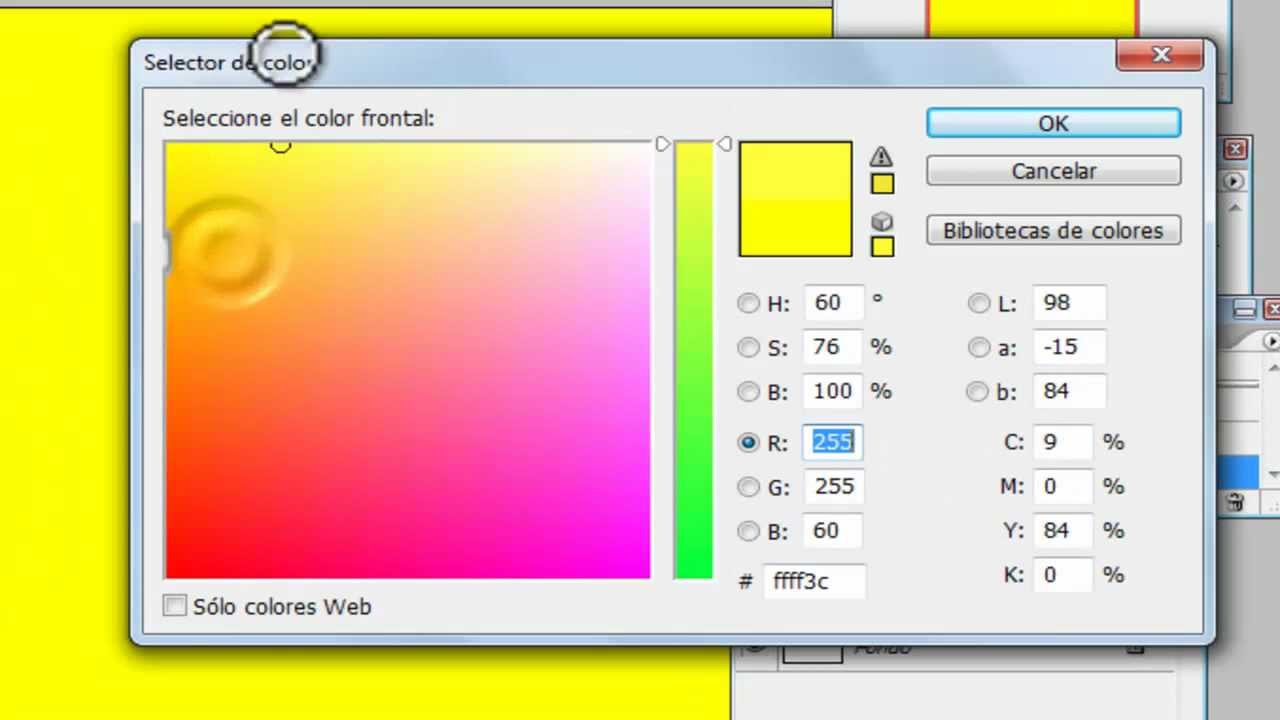Select the Lab a radio button

(978, 347)
